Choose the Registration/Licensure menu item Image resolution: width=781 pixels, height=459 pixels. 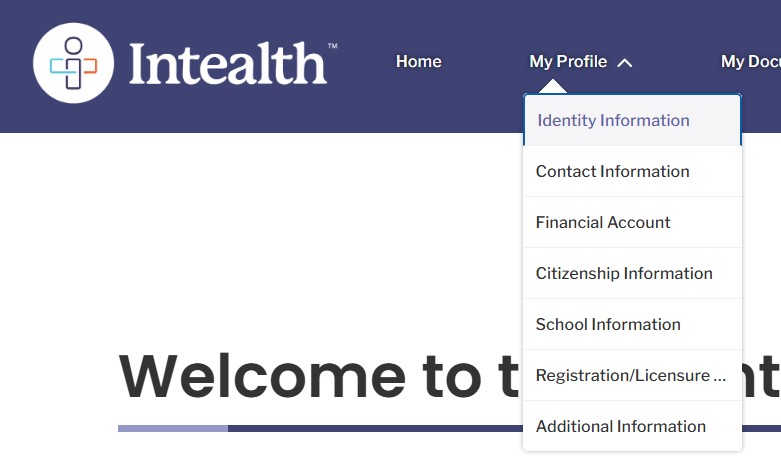pyautogui.click(x=632, y=375)
